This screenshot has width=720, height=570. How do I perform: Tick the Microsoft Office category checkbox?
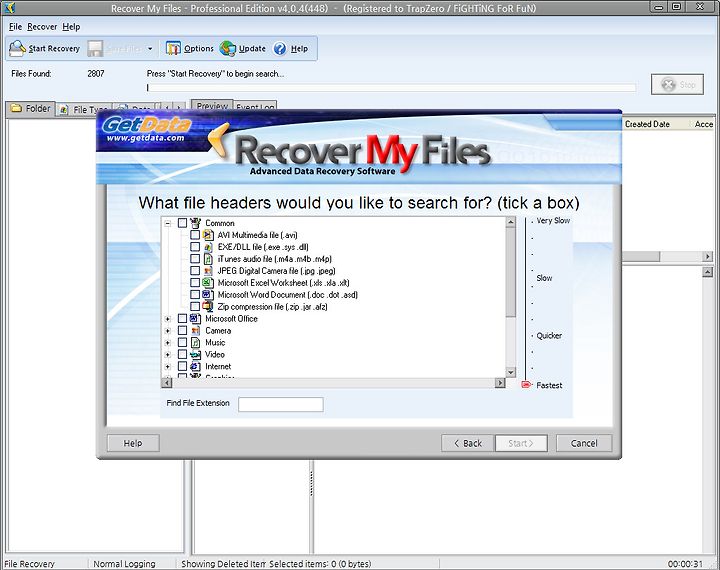point(182,319)
